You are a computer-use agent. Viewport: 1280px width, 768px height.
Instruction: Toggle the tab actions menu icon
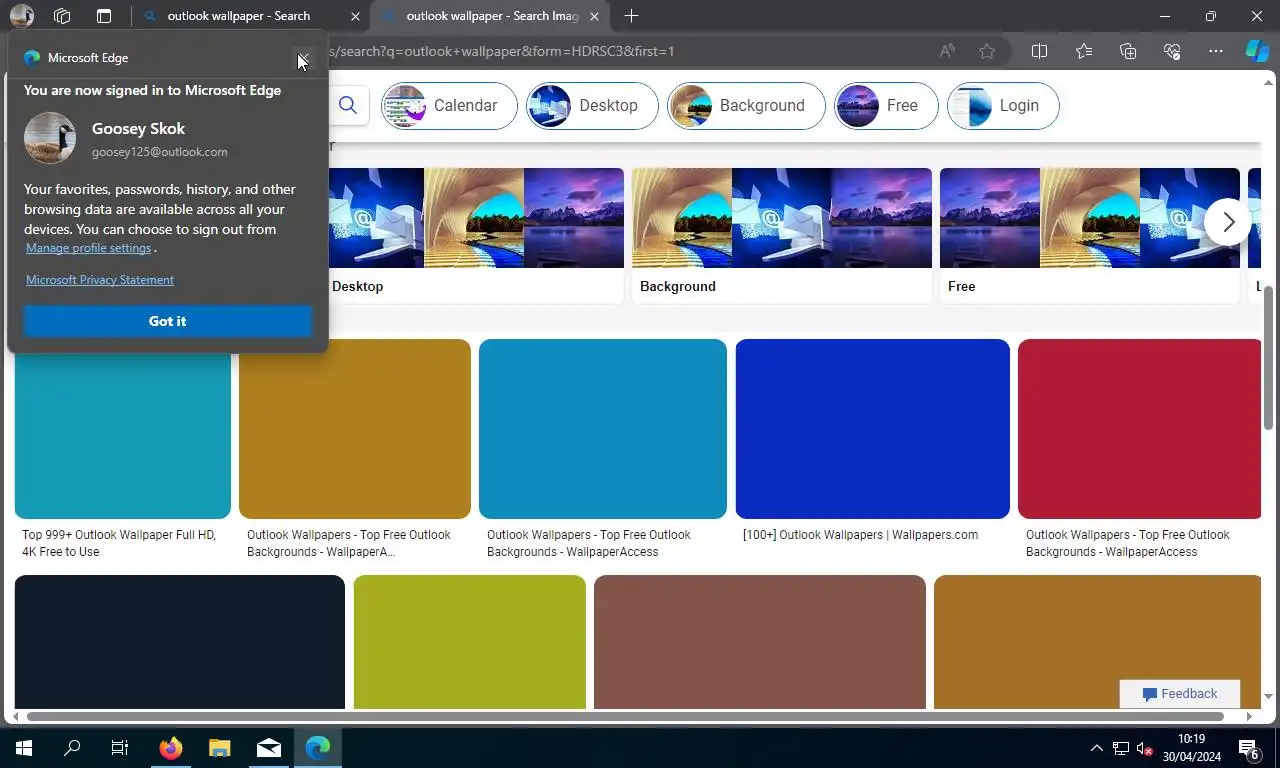tap(104, 16)
